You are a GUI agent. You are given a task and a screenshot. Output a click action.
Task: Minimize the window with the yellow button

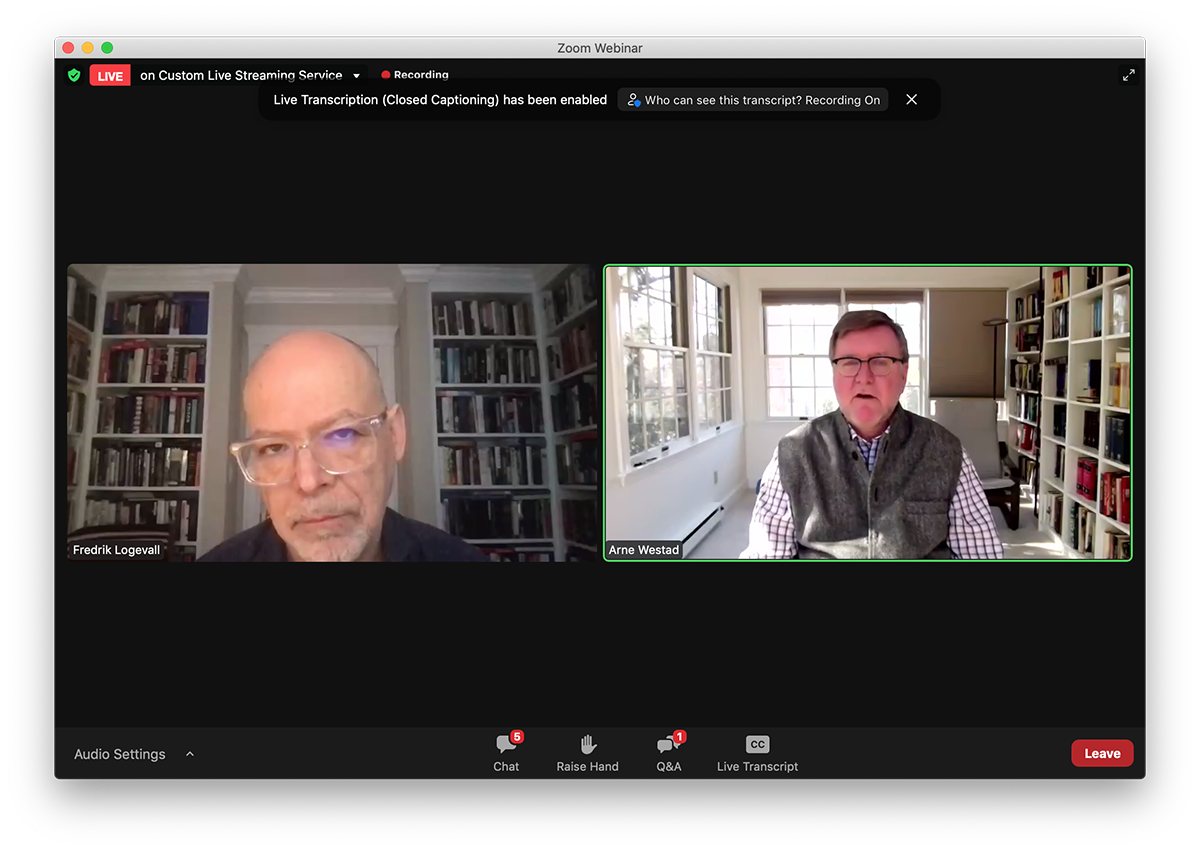point(87,48)
